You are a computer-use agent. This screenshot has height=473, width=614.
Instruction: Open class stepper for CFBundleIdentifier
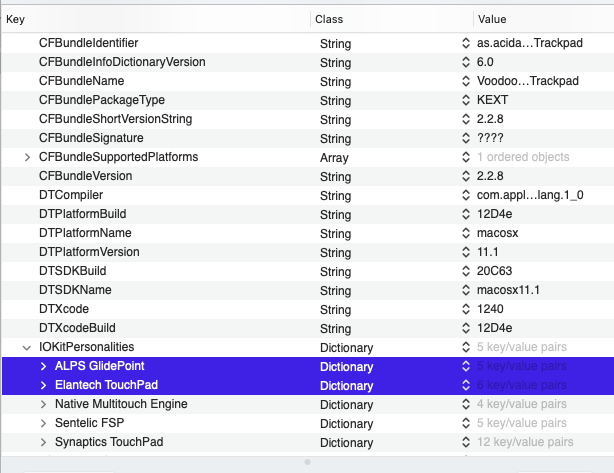coord(465,43)
